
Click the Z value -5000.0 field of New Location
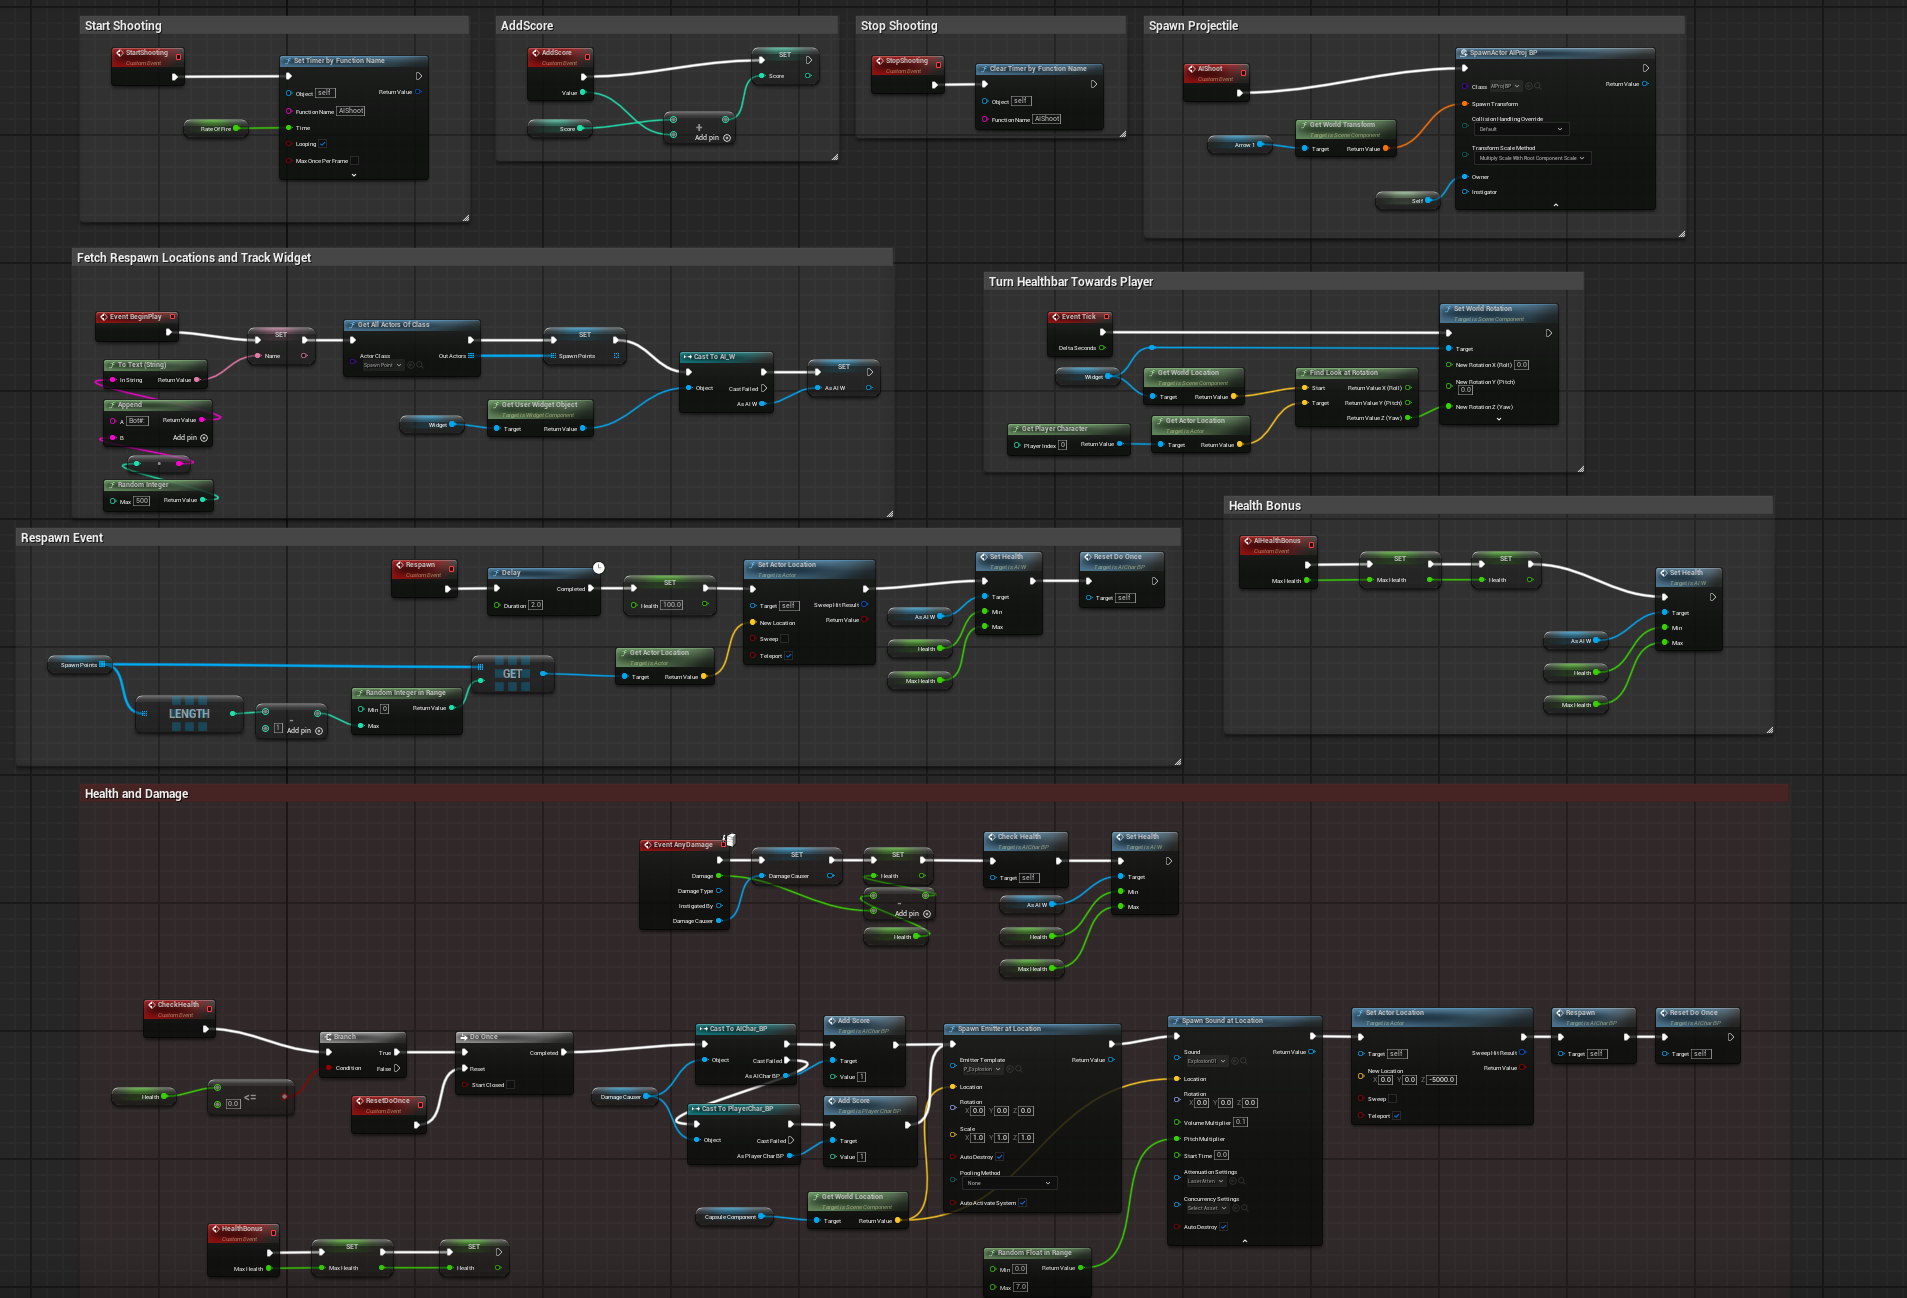tap(1441, 1080)
